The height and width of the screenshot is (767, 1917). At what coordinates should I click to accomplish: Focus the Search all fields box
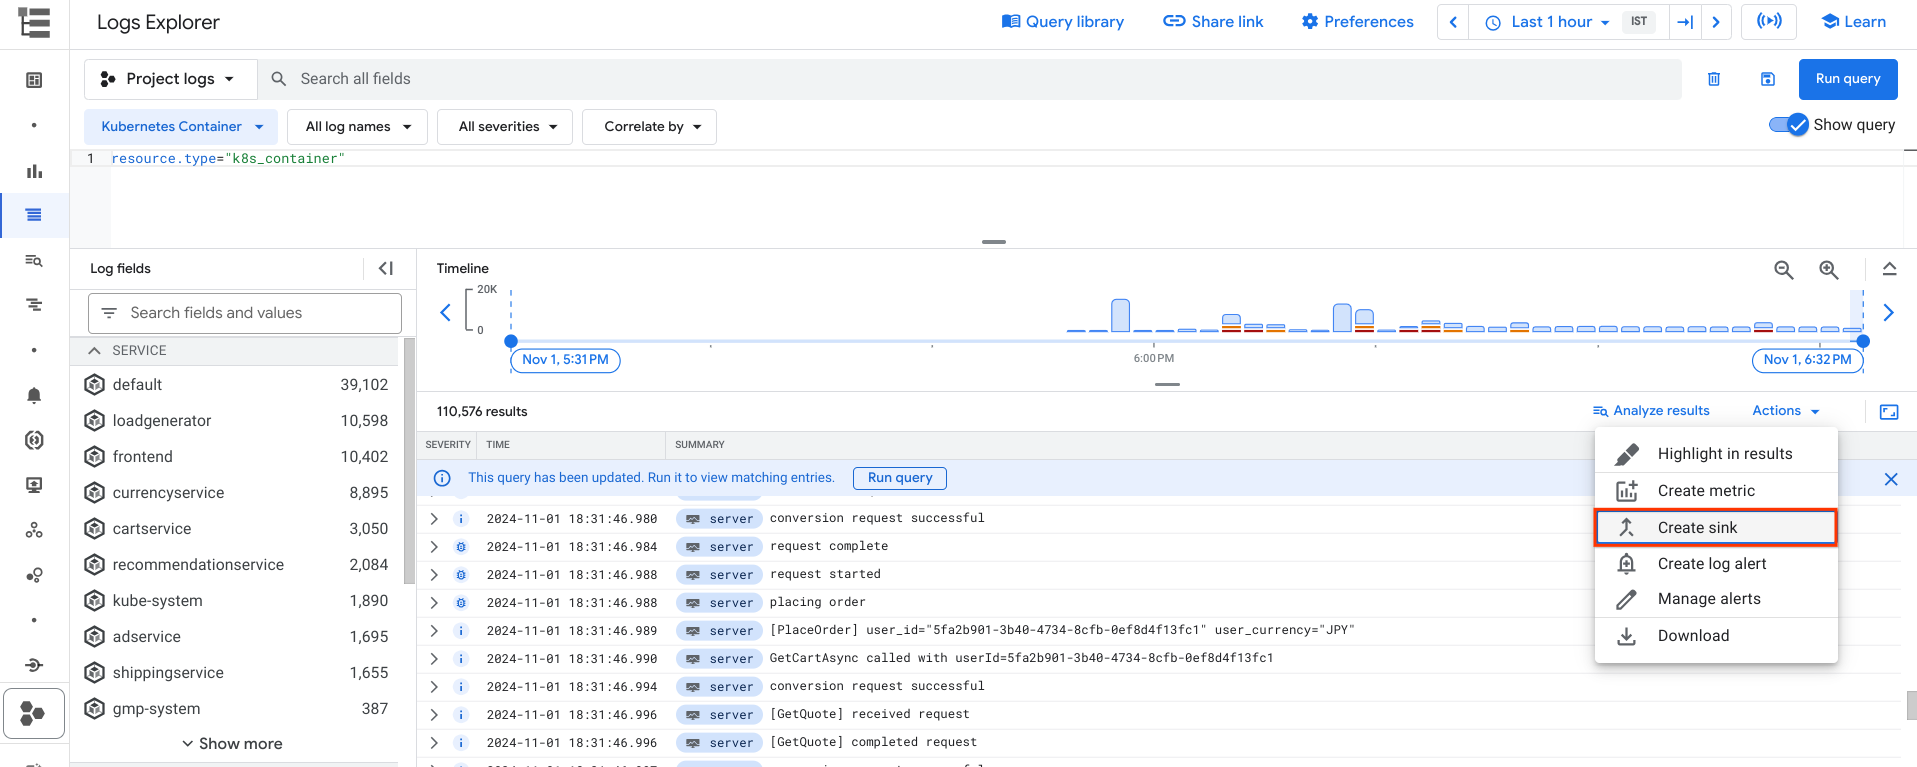click(x=969, y=79)
